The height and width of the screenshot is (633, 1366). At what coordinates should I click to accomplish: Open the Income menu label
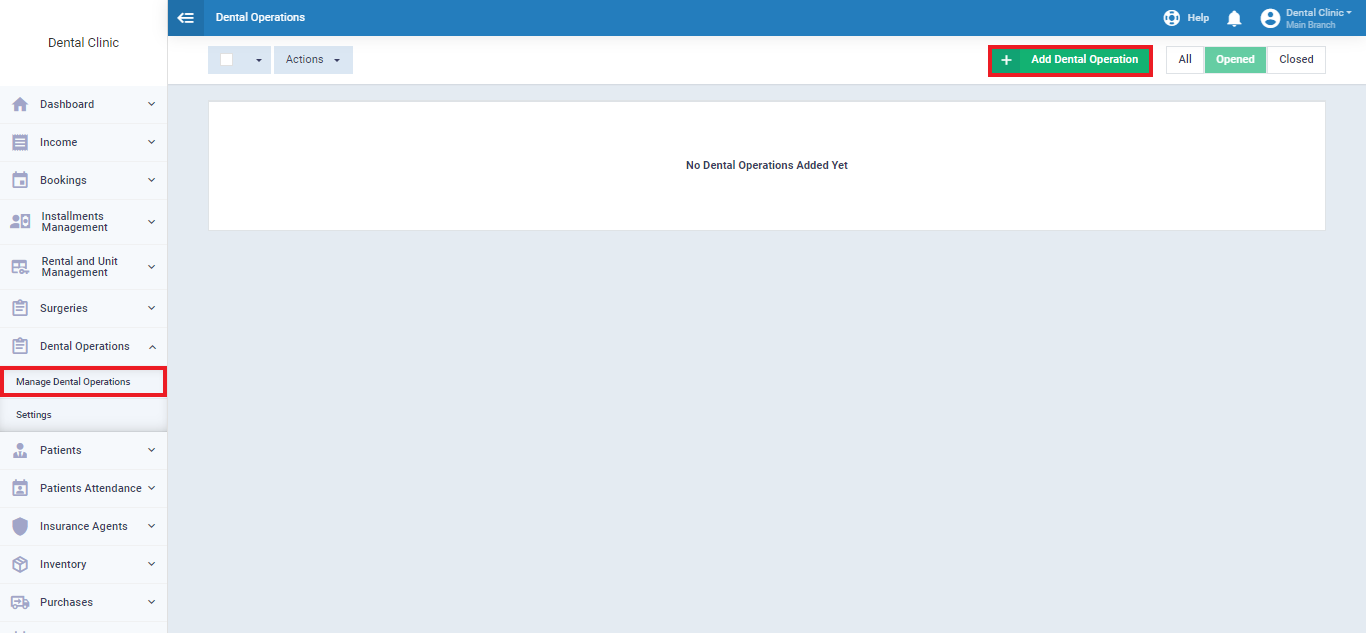[x=58, y=142]
